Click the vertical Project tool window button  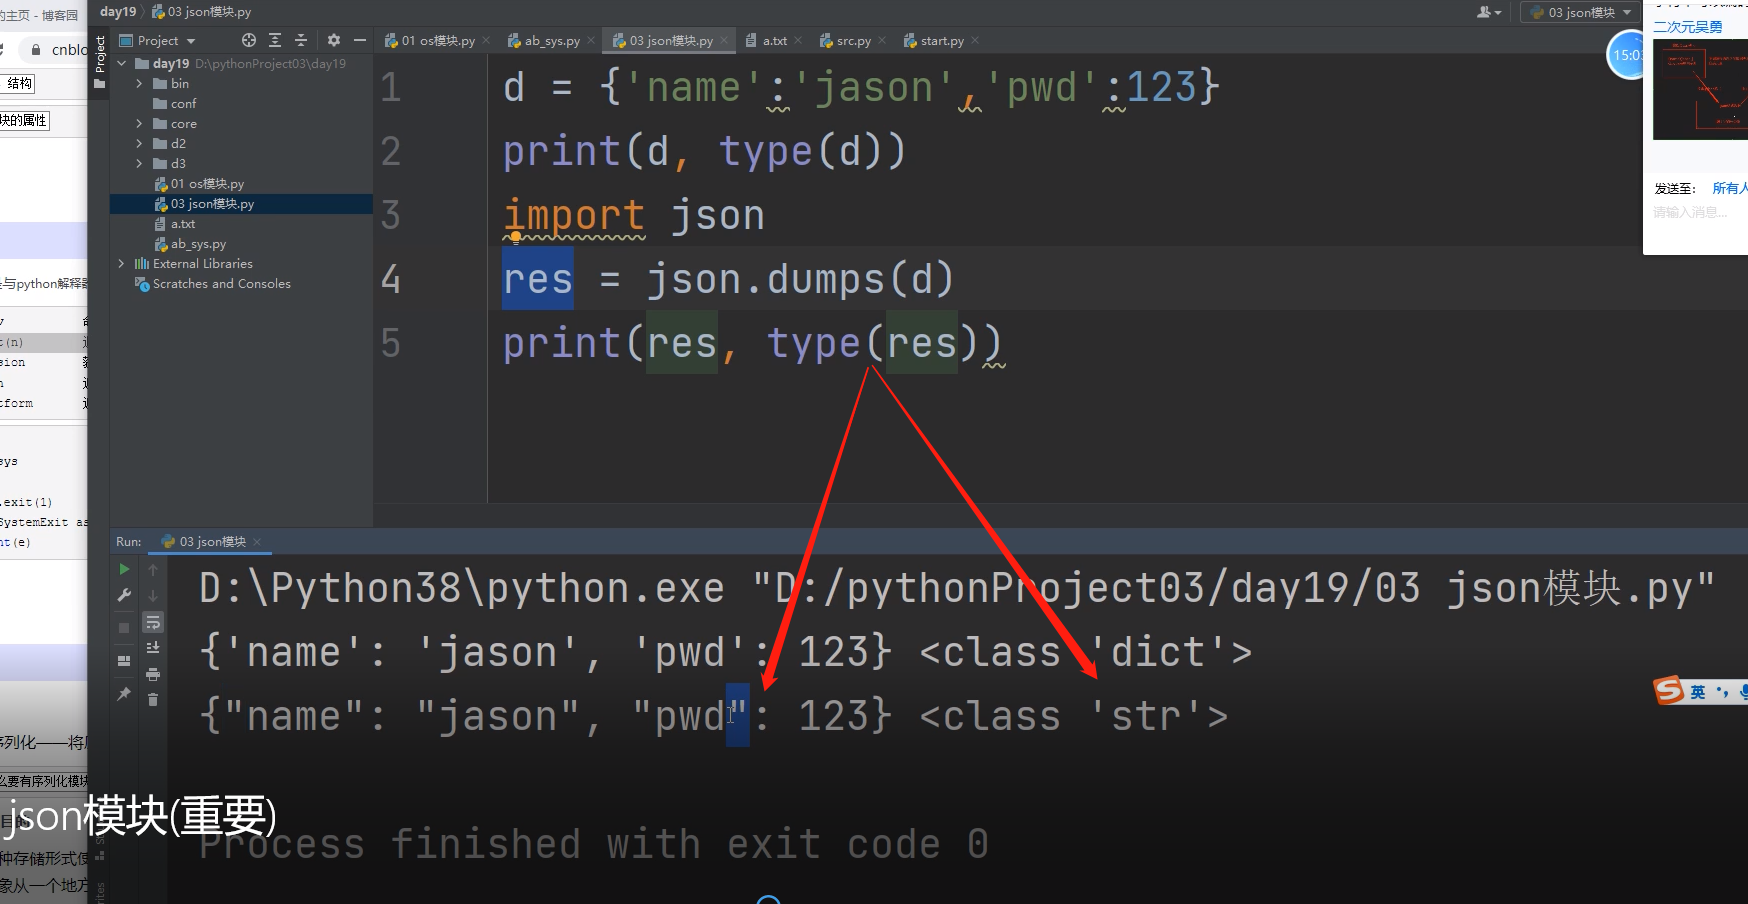point(99,62)
